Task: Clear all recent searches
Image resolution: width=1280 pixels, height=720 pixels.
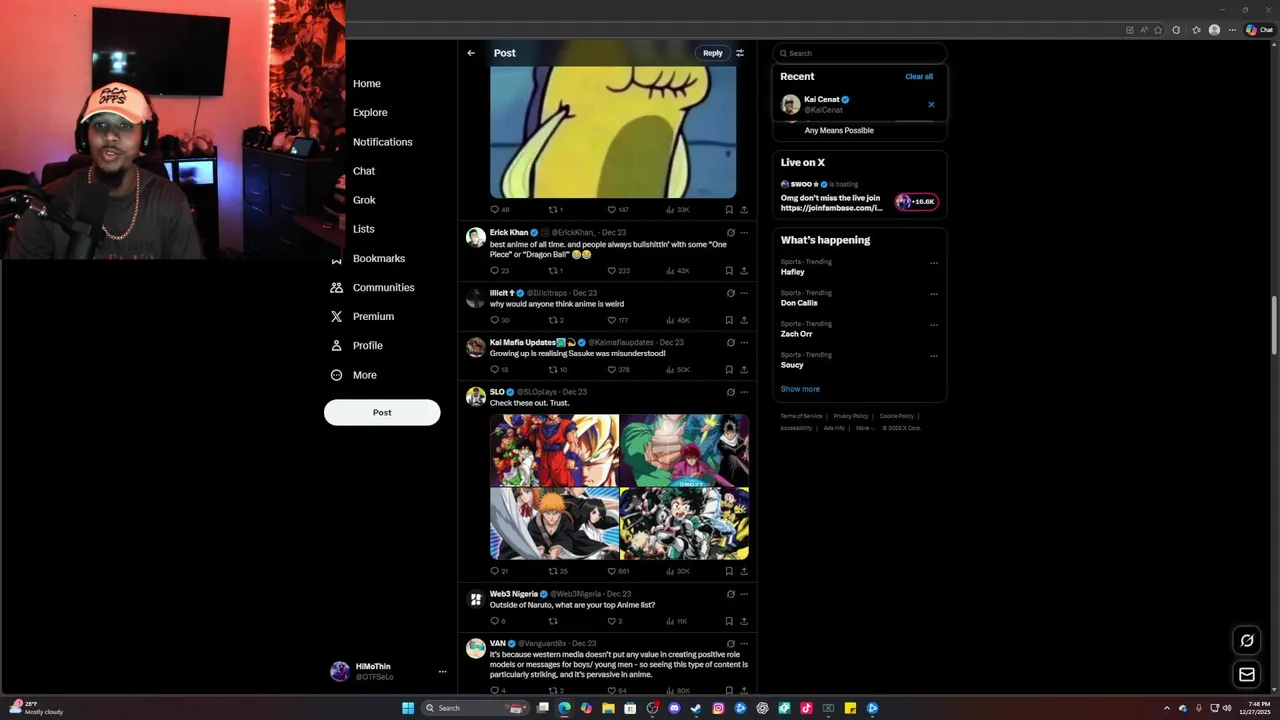Action: point(919,76)
